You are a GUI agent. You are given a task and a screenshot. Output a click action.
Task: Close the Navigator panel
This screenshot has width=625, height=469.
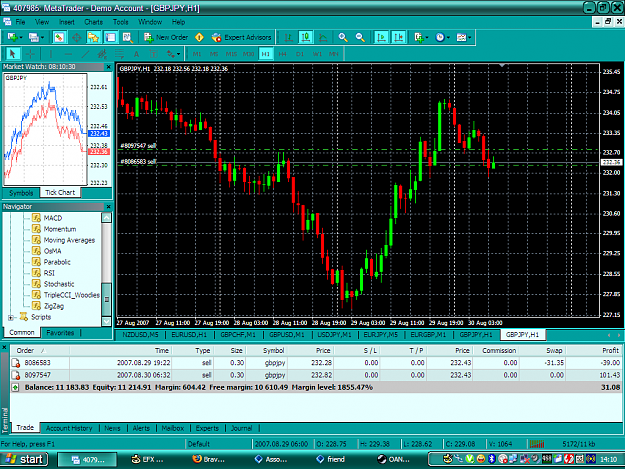pyautogui.click(x=108, y=207)
